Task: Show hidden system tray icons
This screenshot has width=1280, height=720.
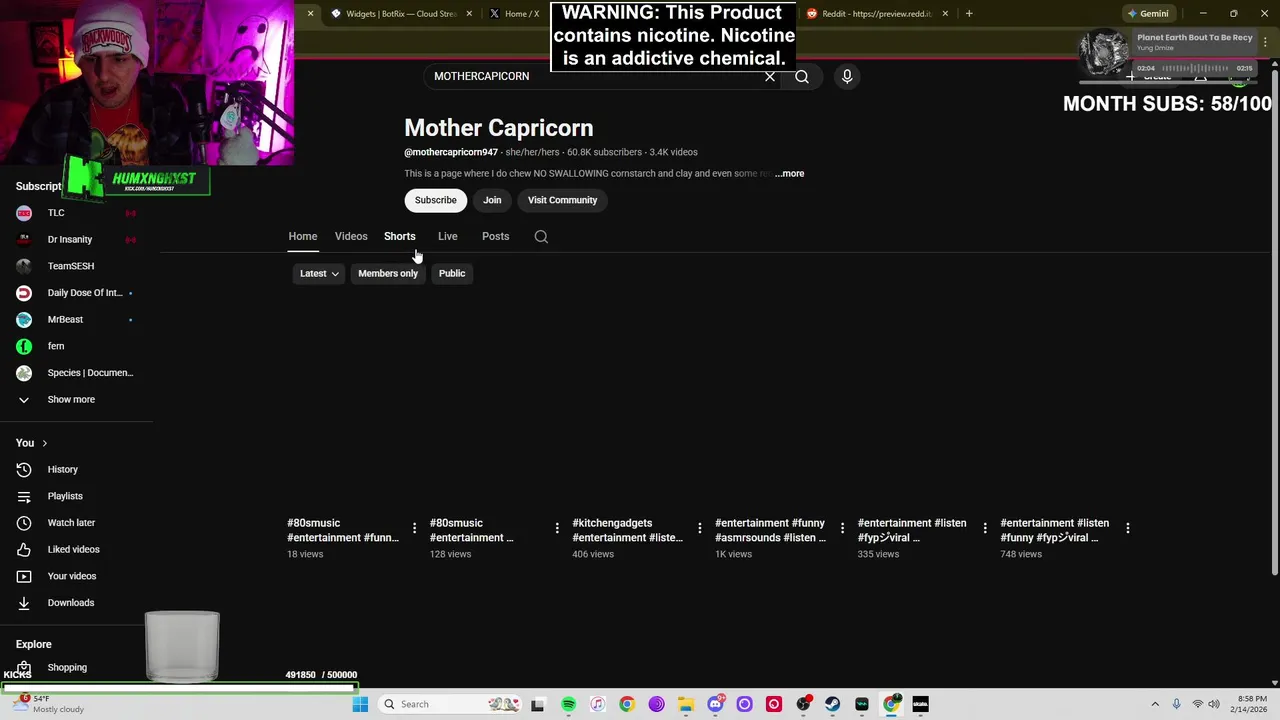Action: [x=1155, y=704]
